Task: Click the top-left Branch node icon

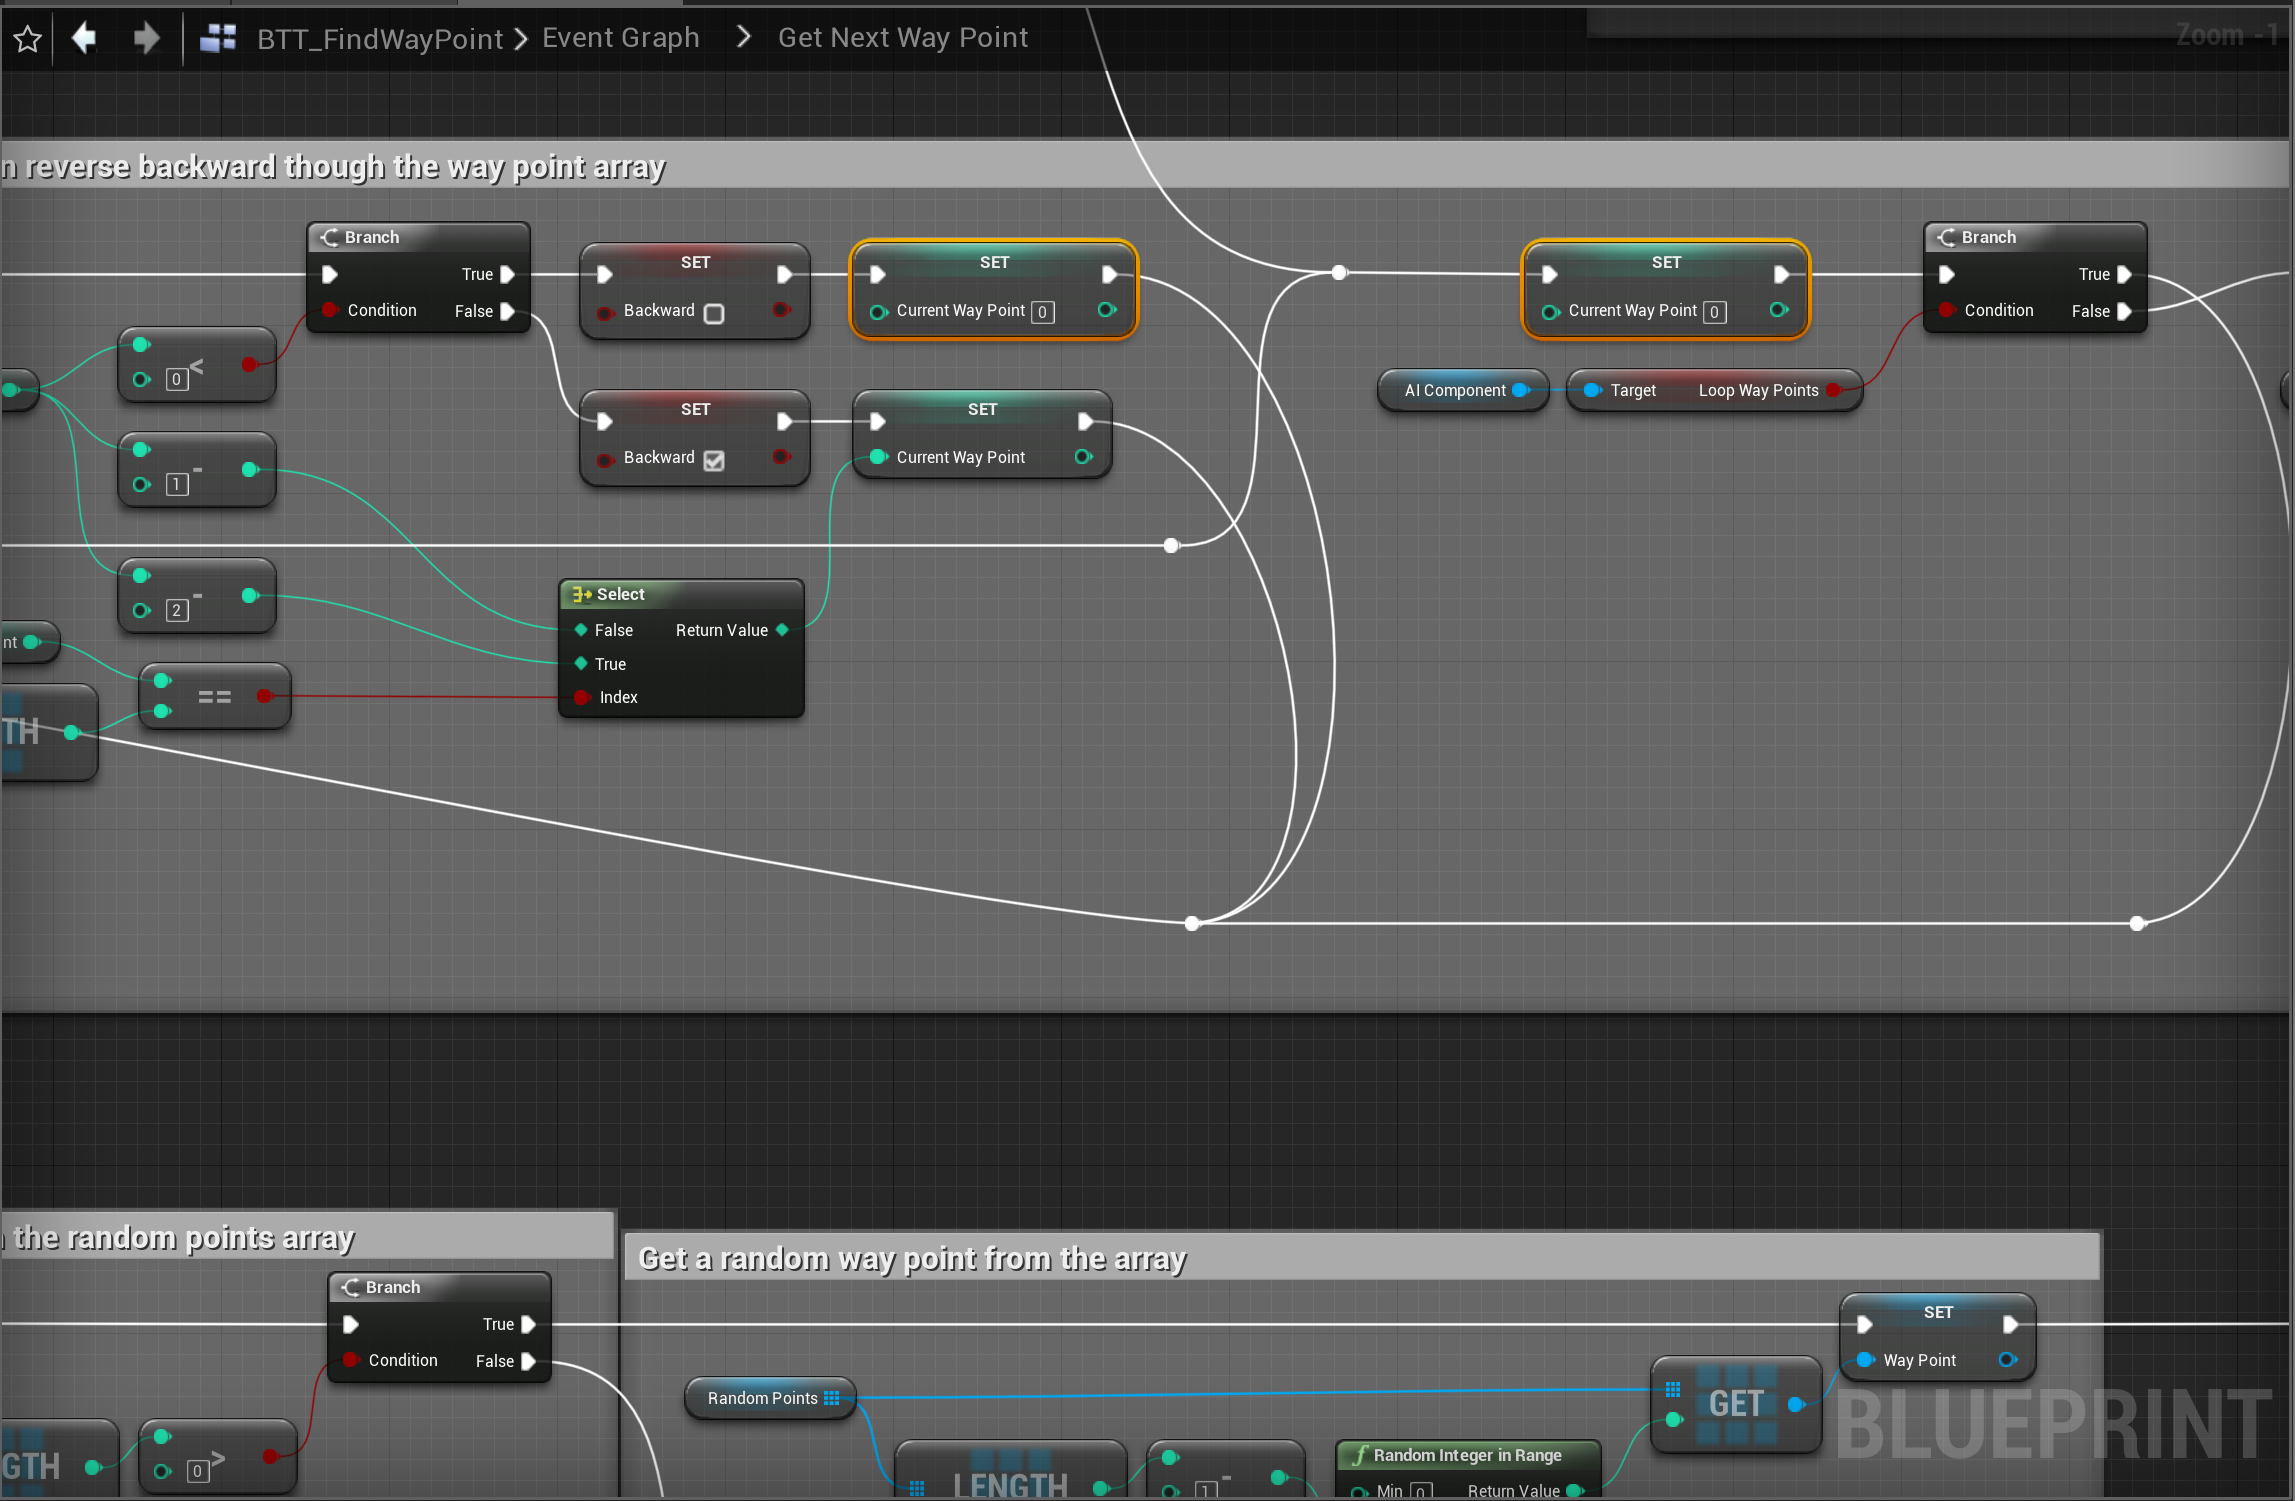Action: coord(330,237)
